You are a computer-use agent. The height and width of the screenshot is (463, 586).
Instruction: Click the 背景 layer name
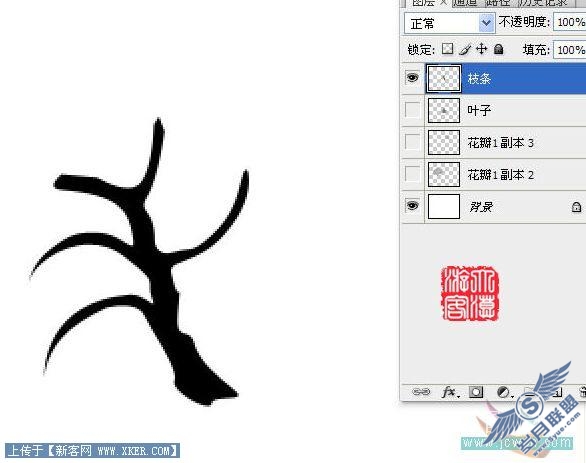481,207
